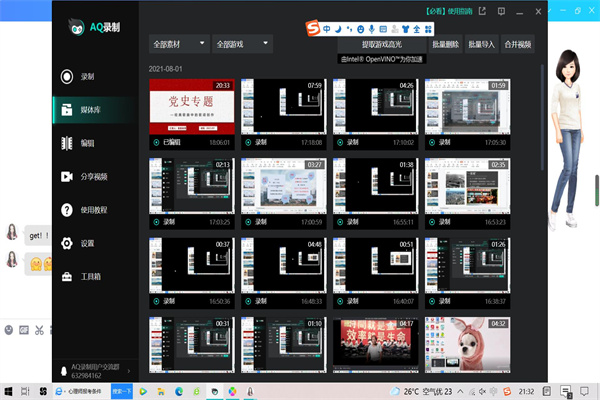Open the 工具箱 (Toolbox) icon

click(67, 276)
